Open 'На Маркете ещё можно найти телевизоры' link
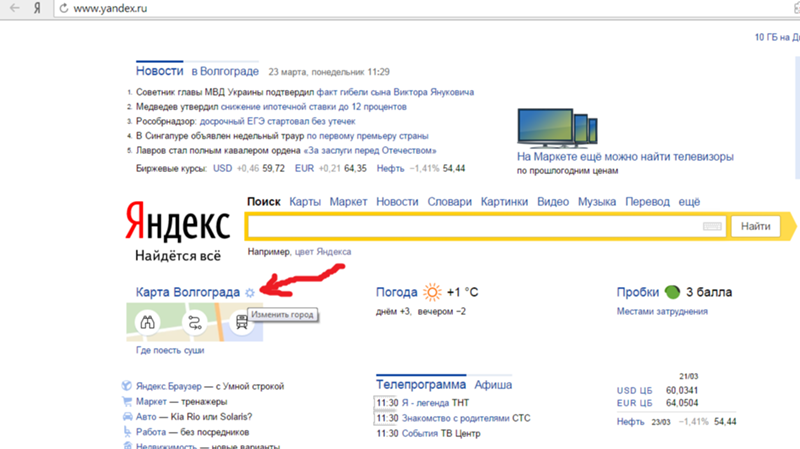Image resolution: width=800 pixels, height=449 pixels. (x=626, y=157)
